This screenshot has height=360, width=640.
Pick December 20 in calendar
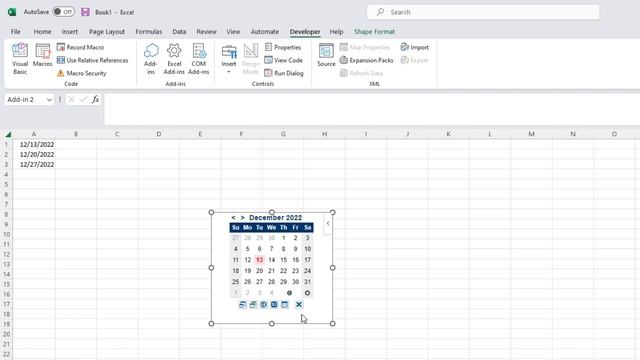pos(259,271)
